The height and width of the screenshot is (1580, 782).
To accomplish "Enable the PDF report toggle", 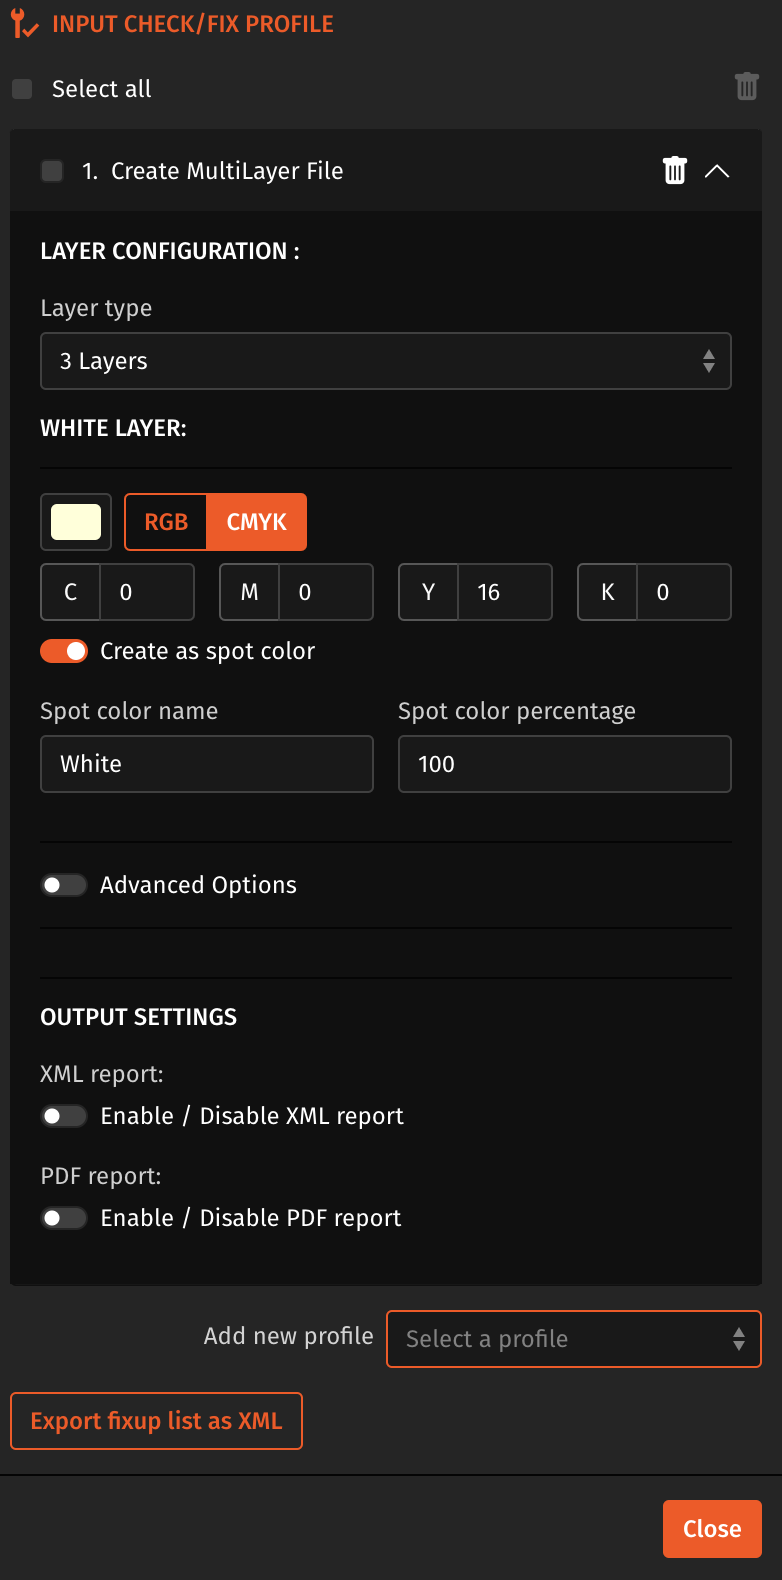I will [x=64, y=1218].
